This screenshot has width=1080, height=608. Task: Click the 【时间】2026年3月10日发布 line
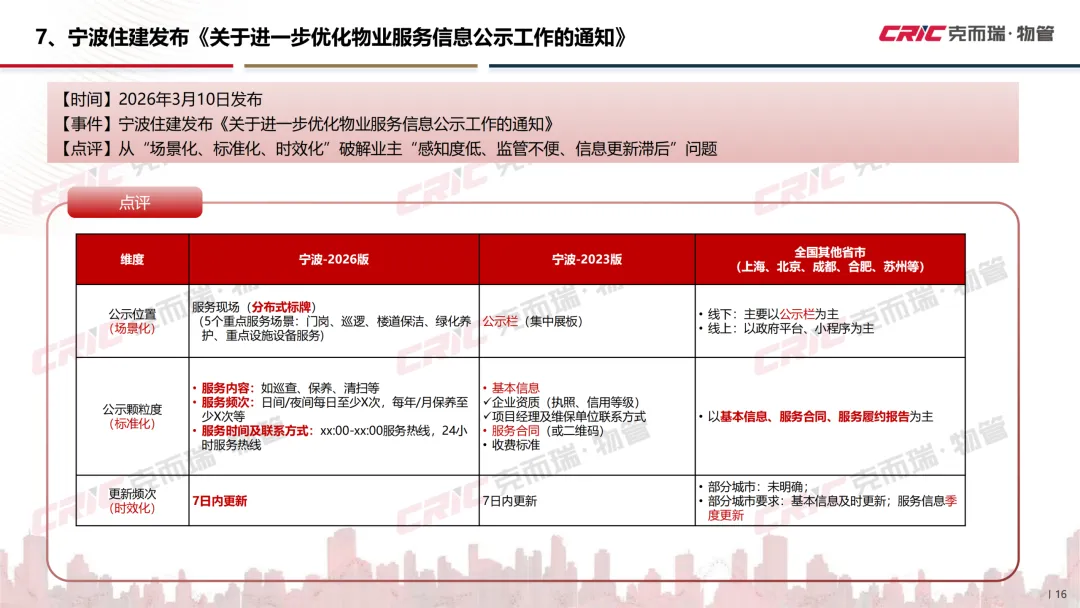162,99
